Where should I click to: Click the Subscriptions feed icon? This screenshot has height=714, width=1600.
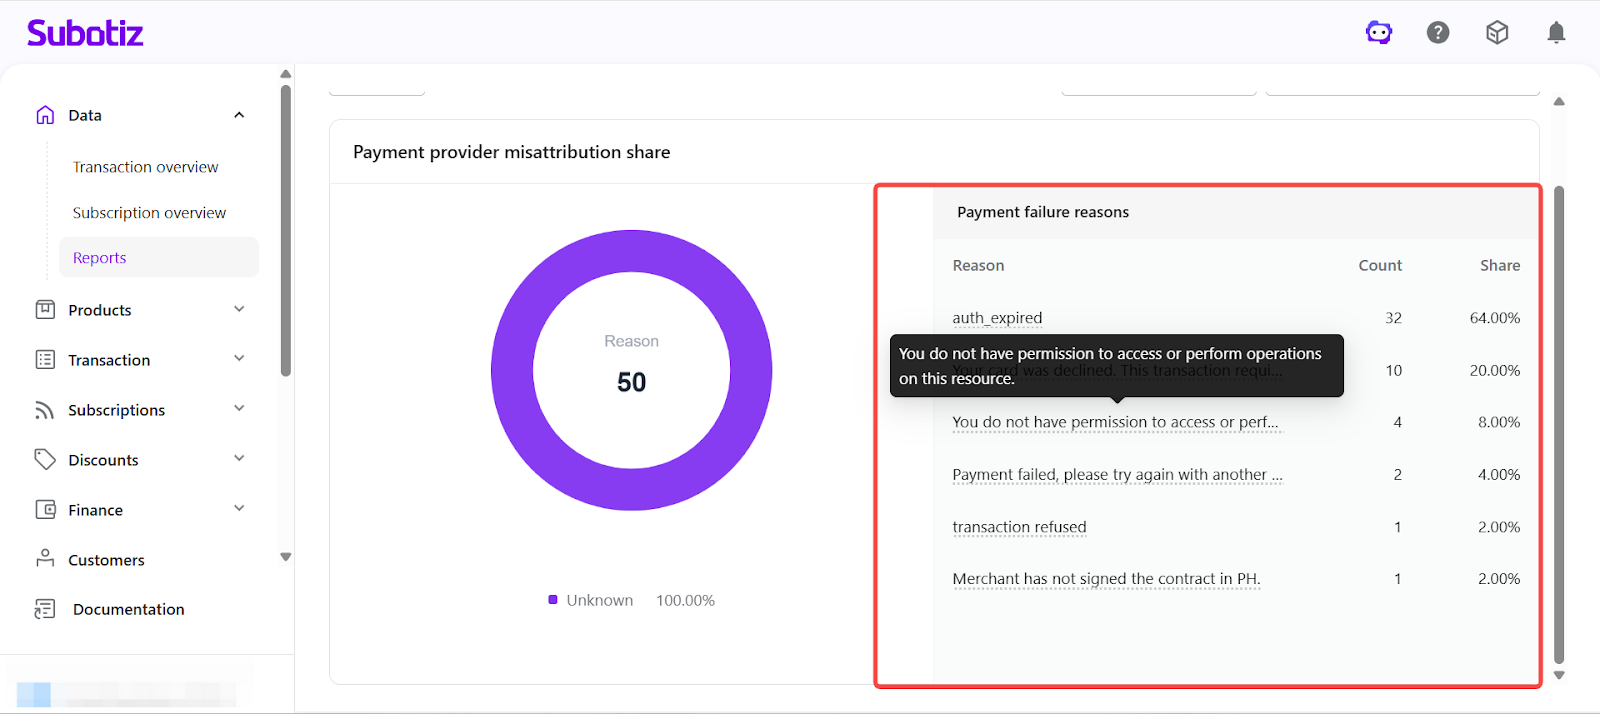[45, 410]
